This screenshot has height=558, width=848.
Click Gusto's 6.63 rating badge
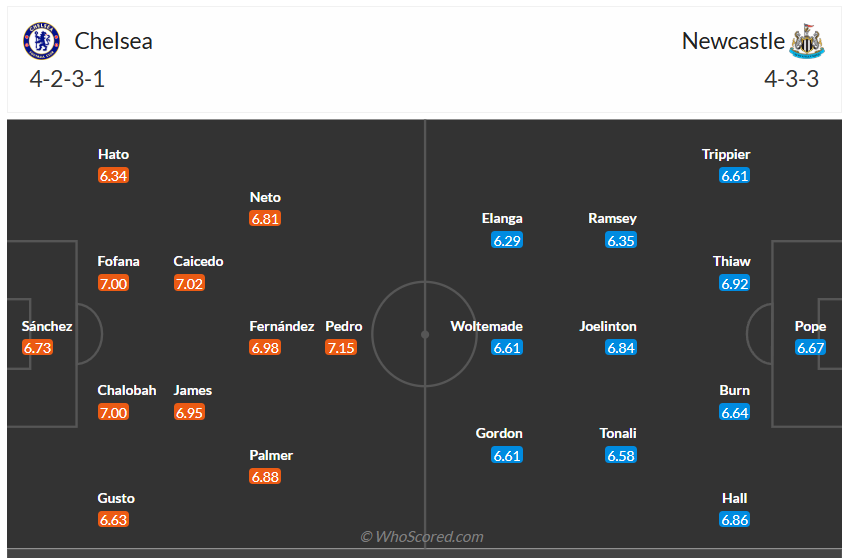(114, 520)
